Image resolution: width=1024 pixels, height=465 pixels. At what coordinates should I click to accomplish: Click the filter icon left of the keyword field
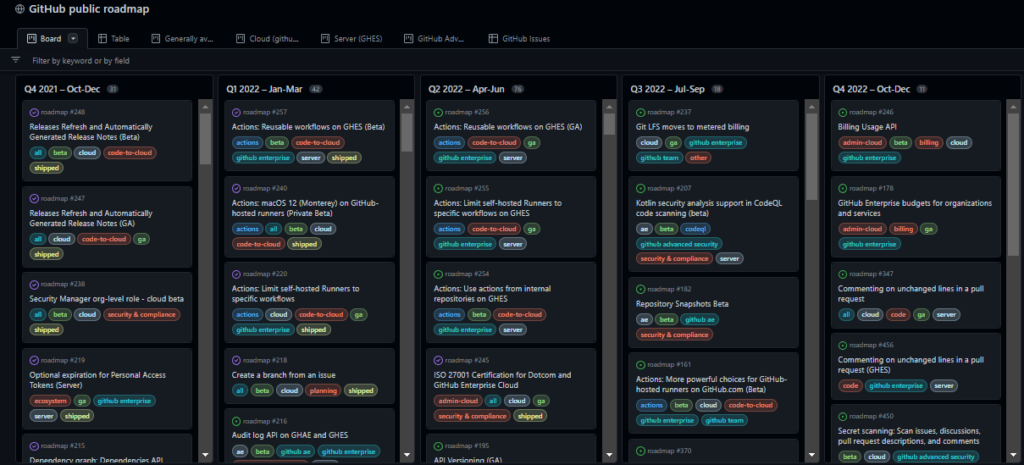tap(16, 60)
